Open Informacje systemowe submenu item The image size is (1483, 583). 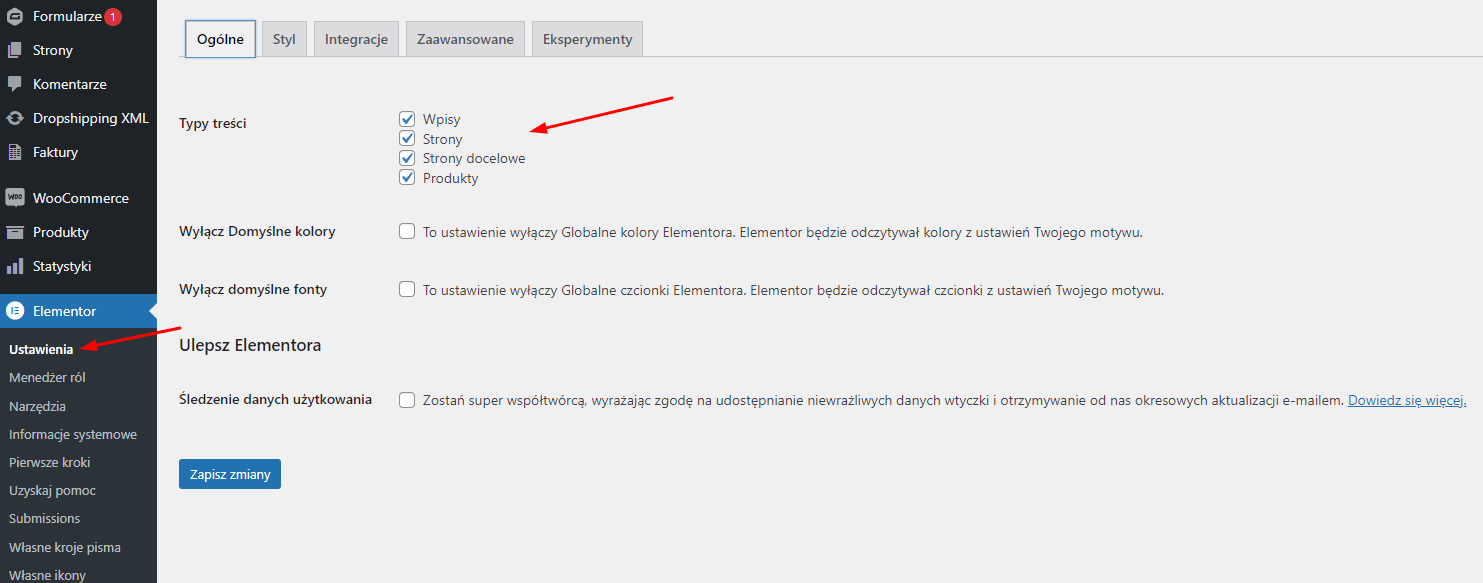pyautogui.click(x=73, y=434)
